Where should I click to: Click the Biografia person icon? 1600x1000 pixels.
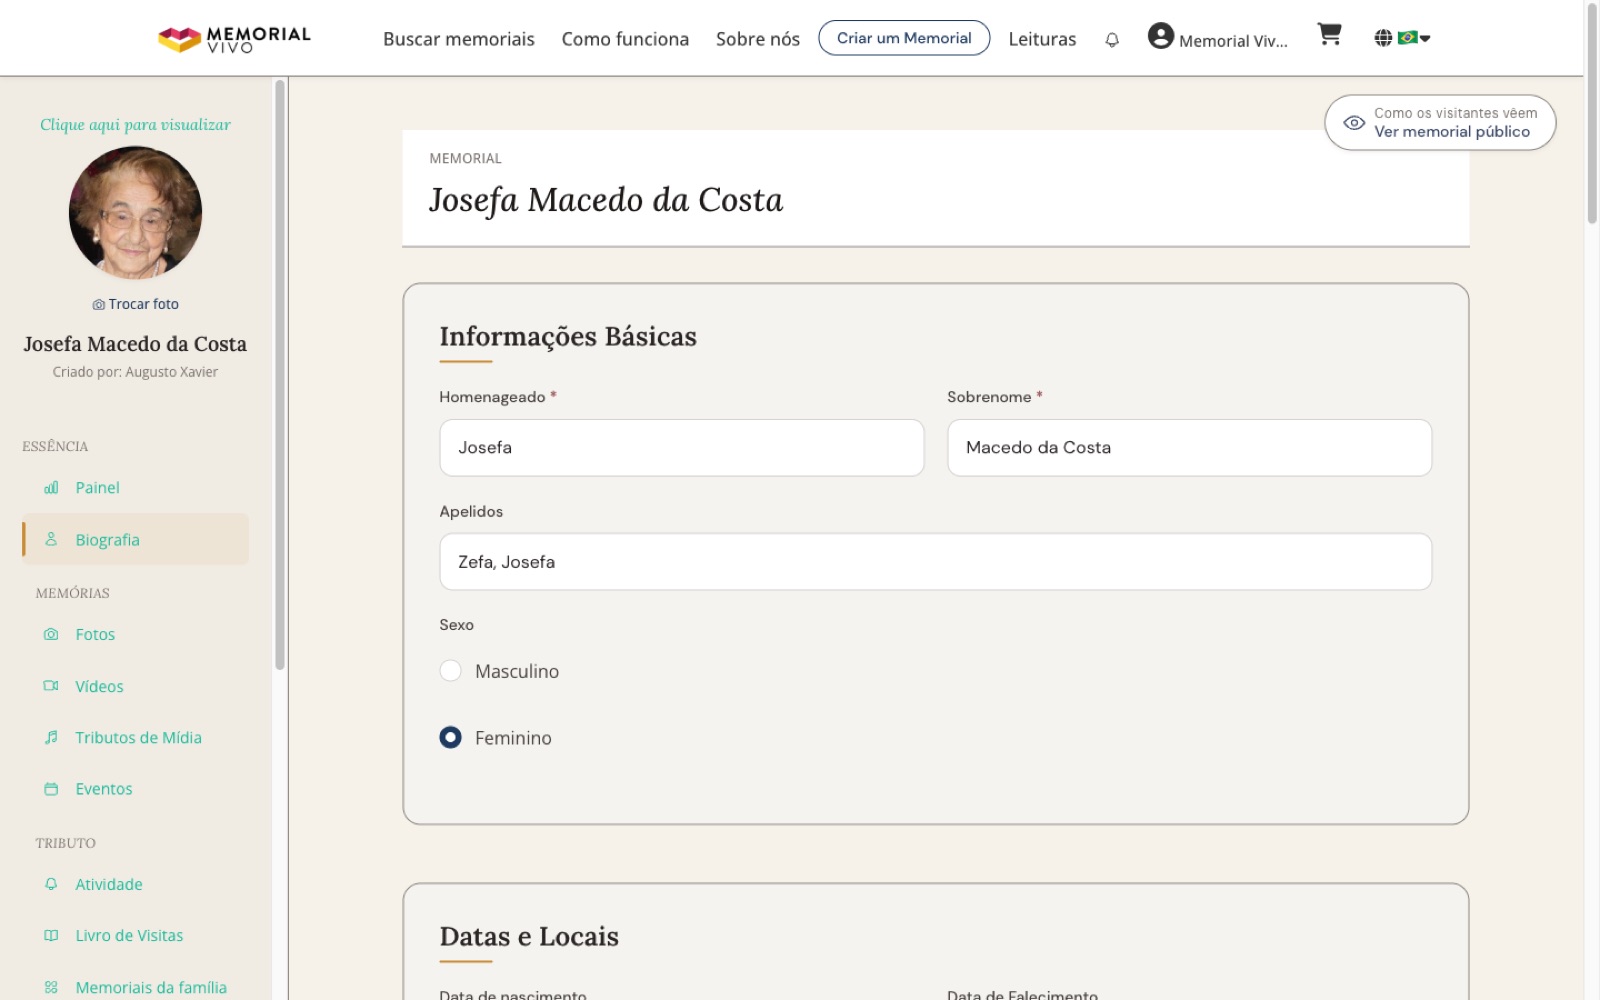[x=51, y=539]
